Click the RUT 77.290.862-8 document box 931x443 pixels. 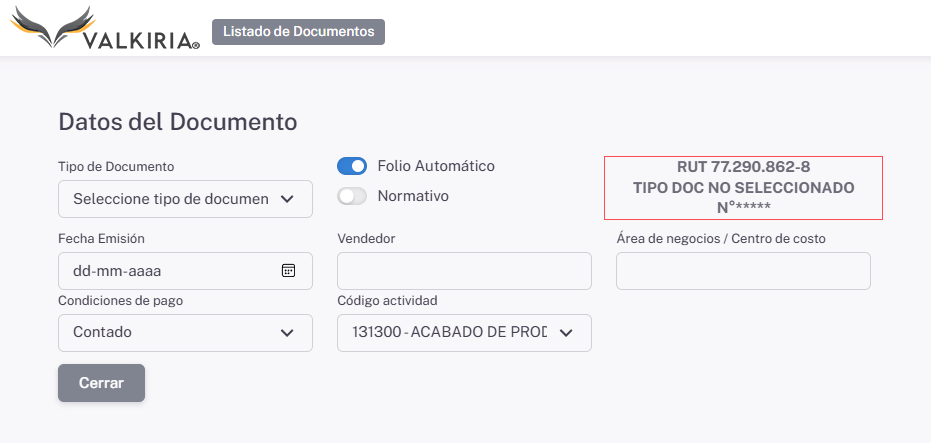click(743, 187)
